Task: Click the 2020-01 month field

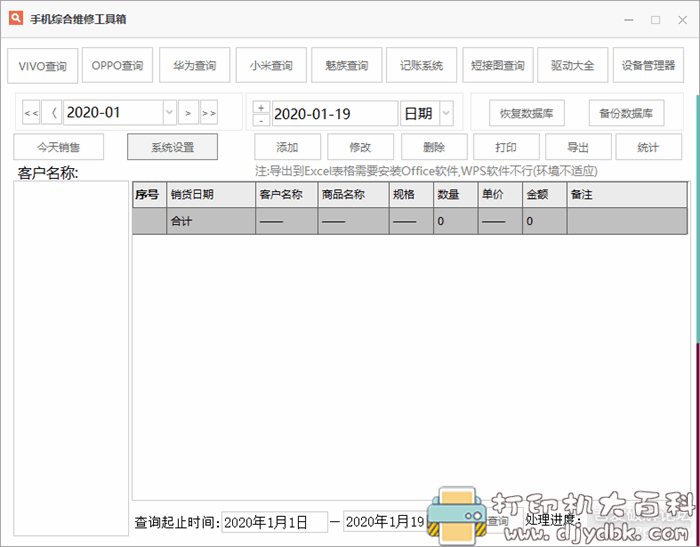Action: coord(113,113)
